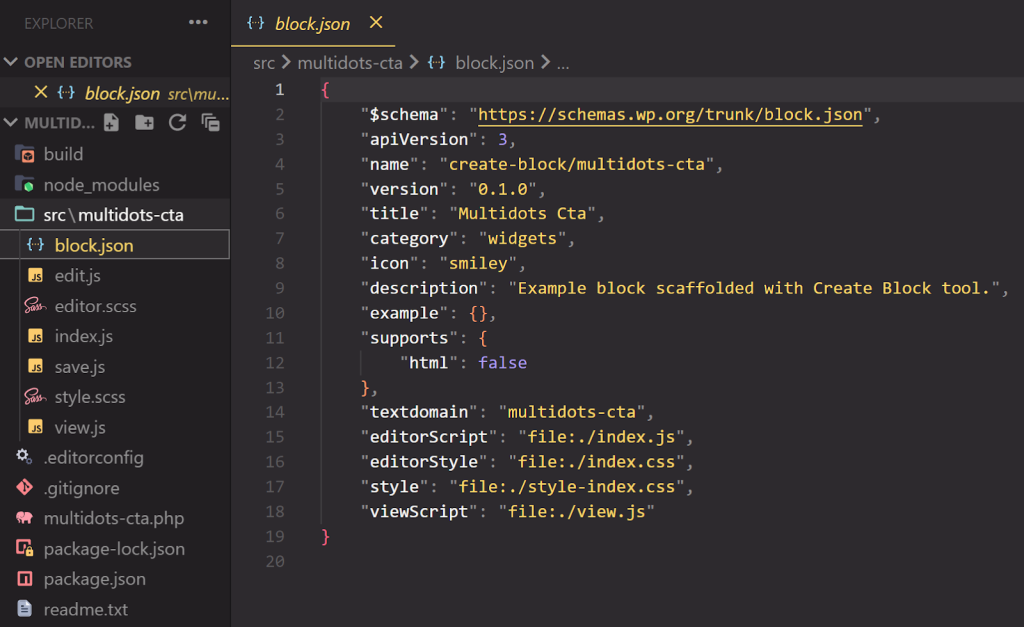Click block.json in the breadcrumb
Image resolution: width=1024 pixels, height=627 pixels.
pos(494,63)
